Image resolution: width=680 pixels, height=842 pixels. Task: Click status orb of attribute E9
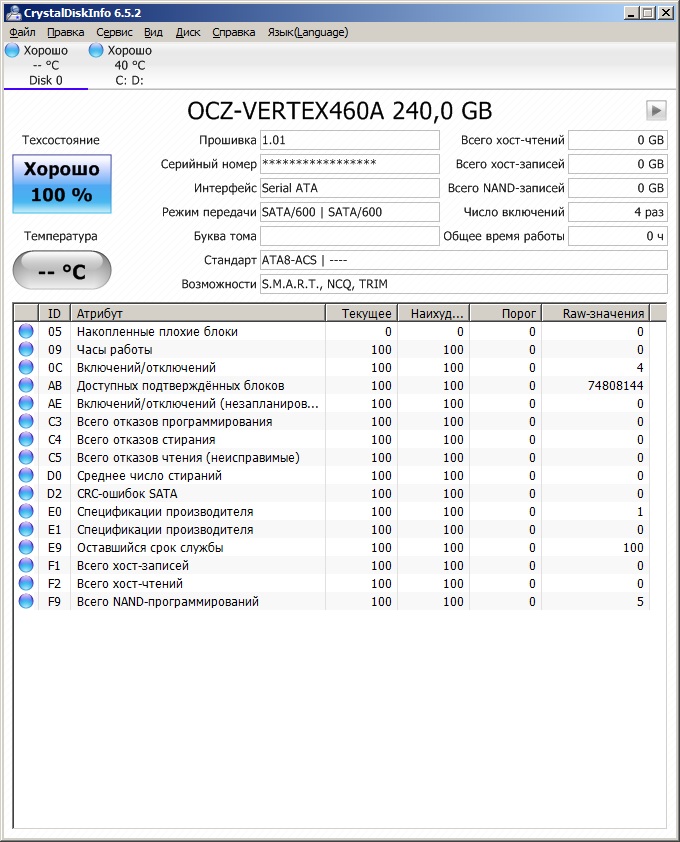(26, 547)
